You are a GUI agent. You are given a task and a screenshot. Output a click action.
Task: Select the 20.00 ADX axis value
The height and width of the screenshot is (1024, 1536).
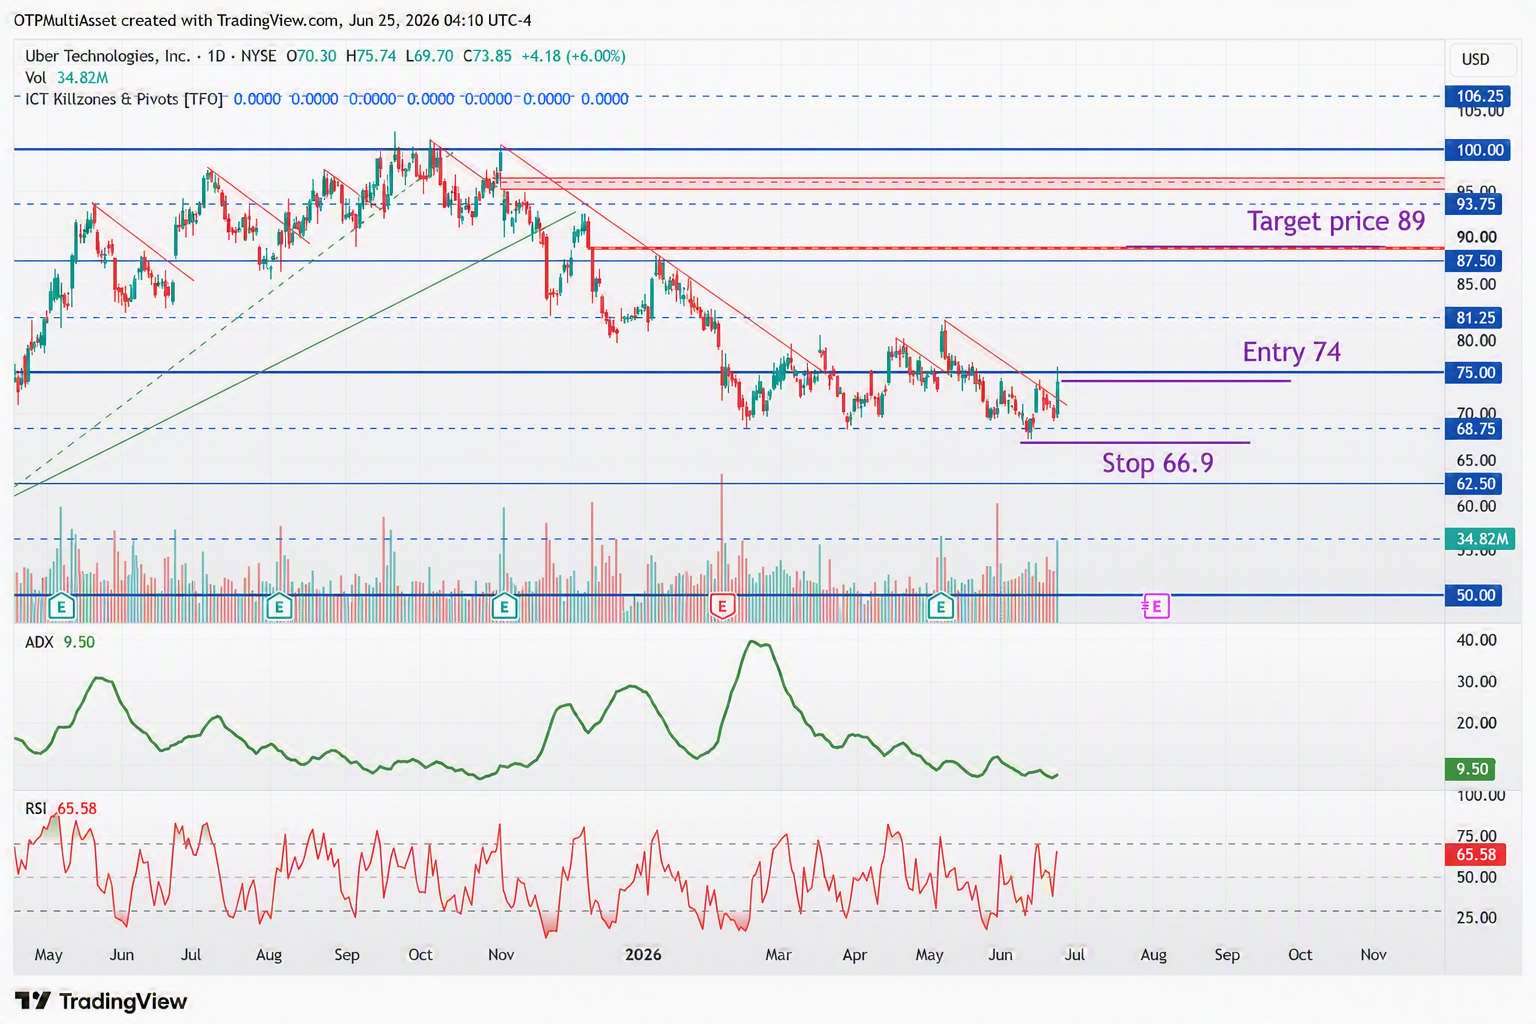coord(1477,723)
